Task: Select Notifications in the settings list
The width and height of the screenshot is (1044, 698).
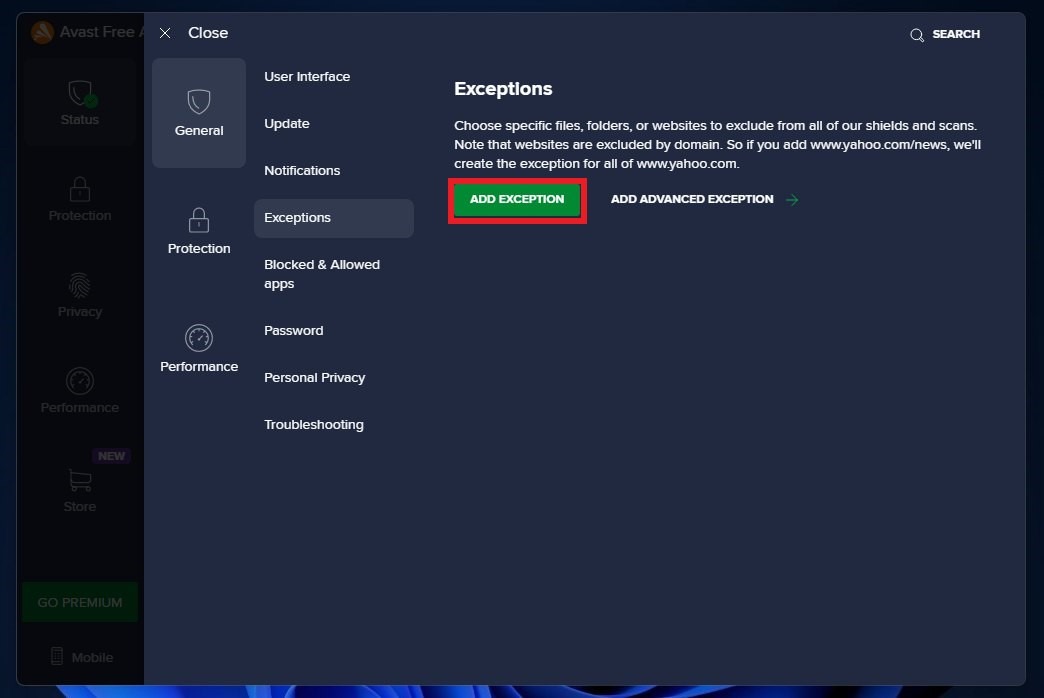Action: click(302, 171)
